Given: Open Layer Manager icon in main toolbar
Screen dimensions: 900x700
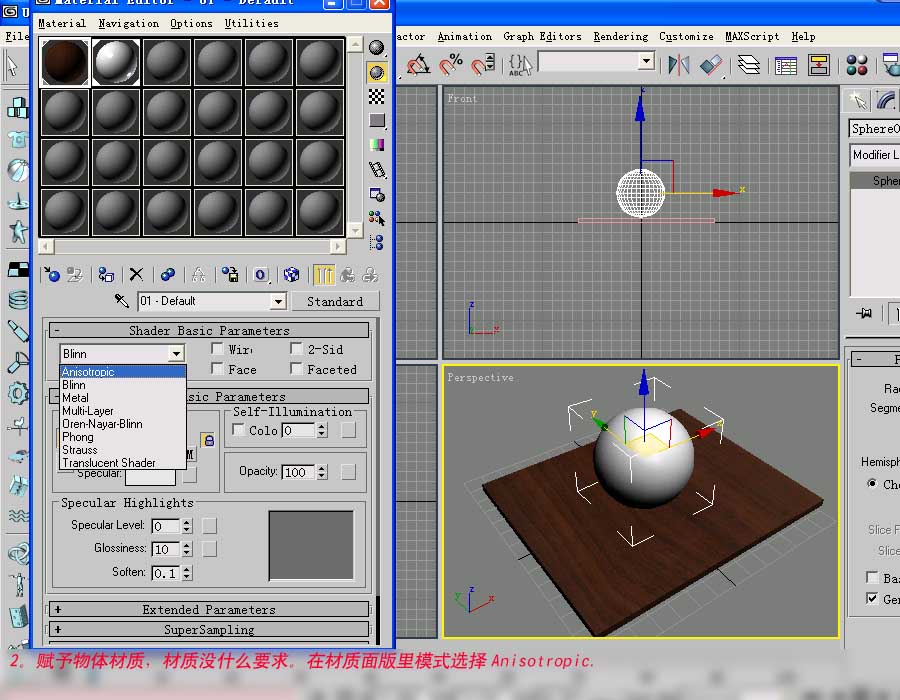Looking at the screenshot, I should coord(749,65).
